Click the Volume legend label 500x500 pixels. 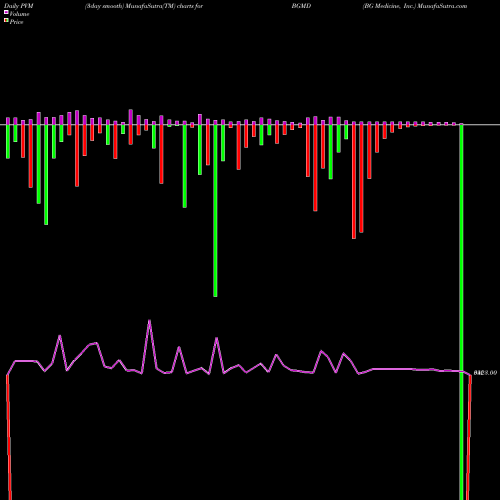click(19, 14)
